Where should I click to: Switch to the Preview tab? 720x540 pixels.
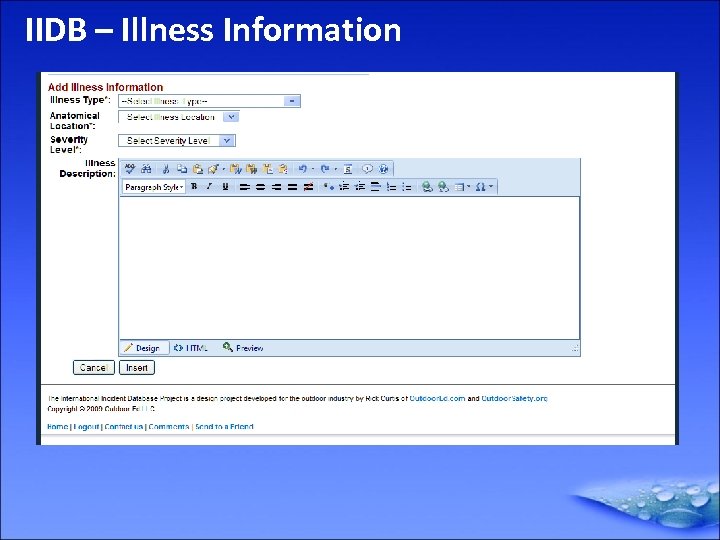(x=243, y=348)
